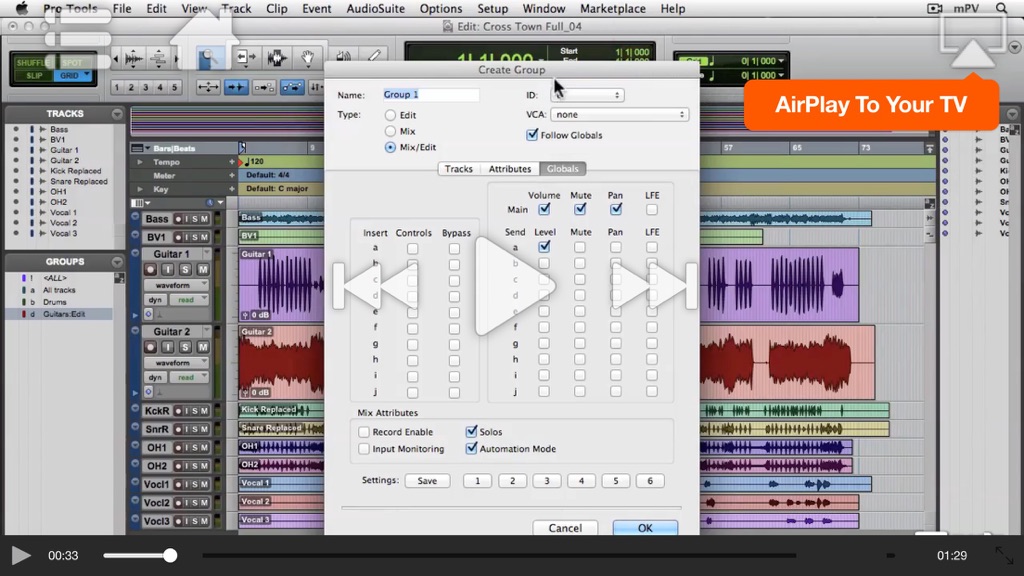
Task: Expand the Key ruler triangle
Action: 139,189
